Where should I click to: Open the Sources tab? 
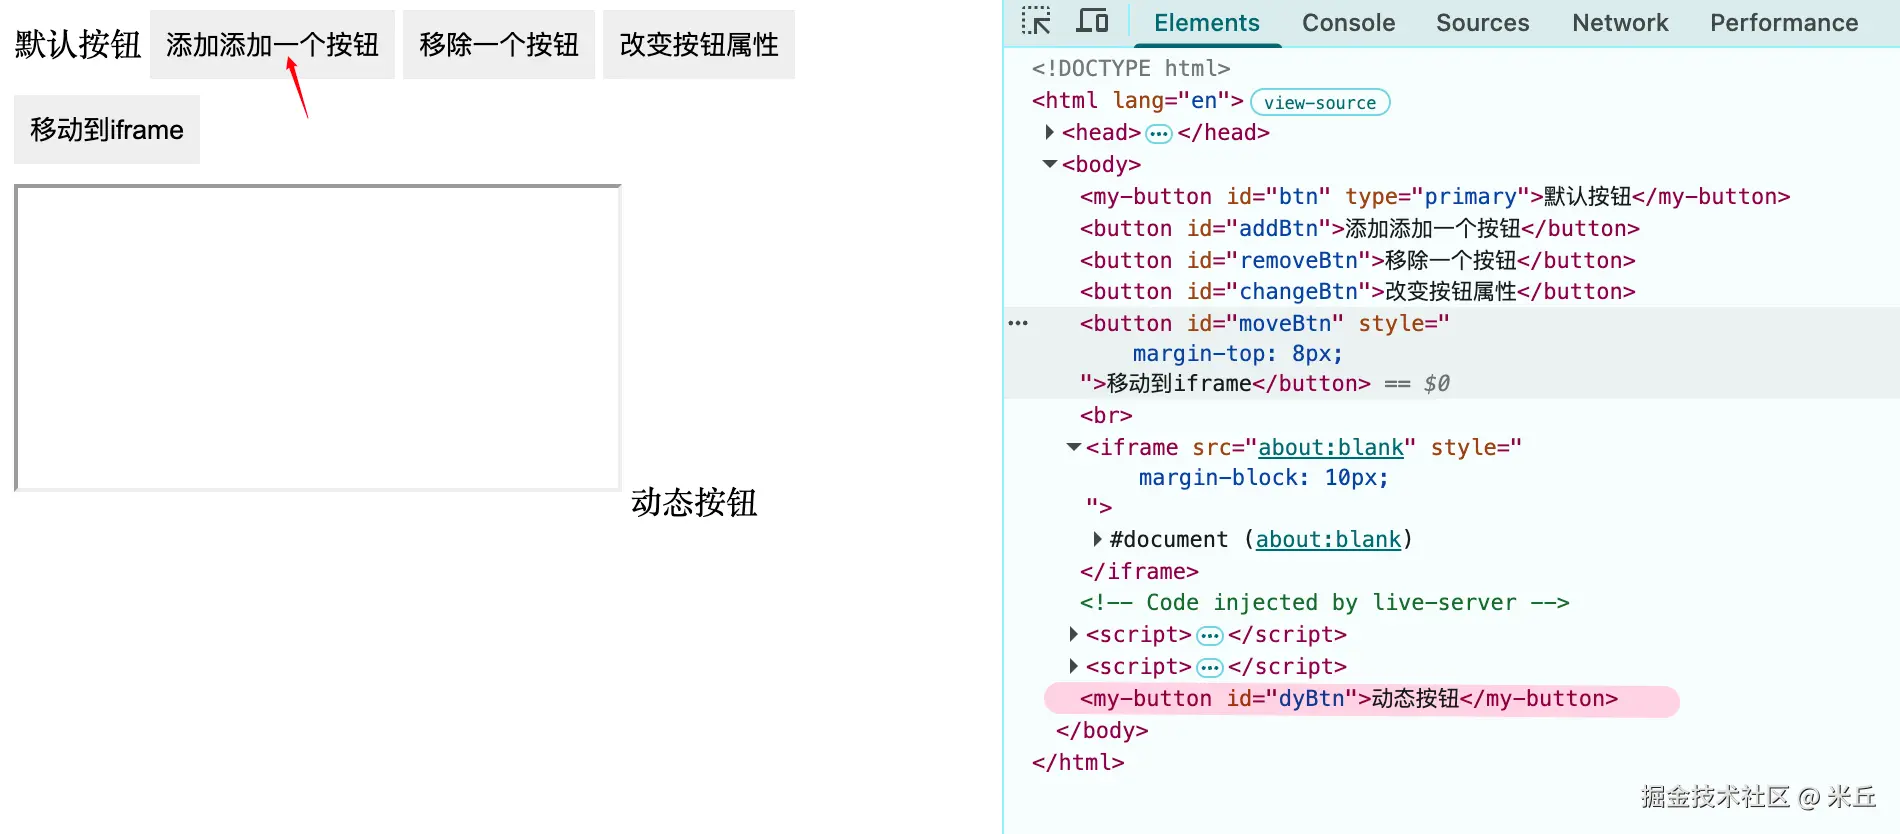click(1482, 23)
